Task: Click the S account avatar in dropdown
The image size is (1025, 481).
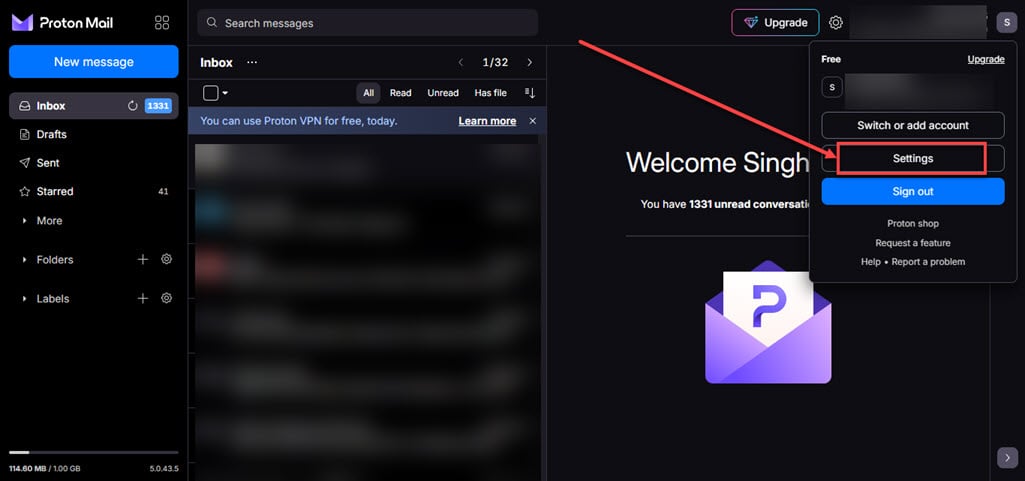Action: tap(832, 87)
